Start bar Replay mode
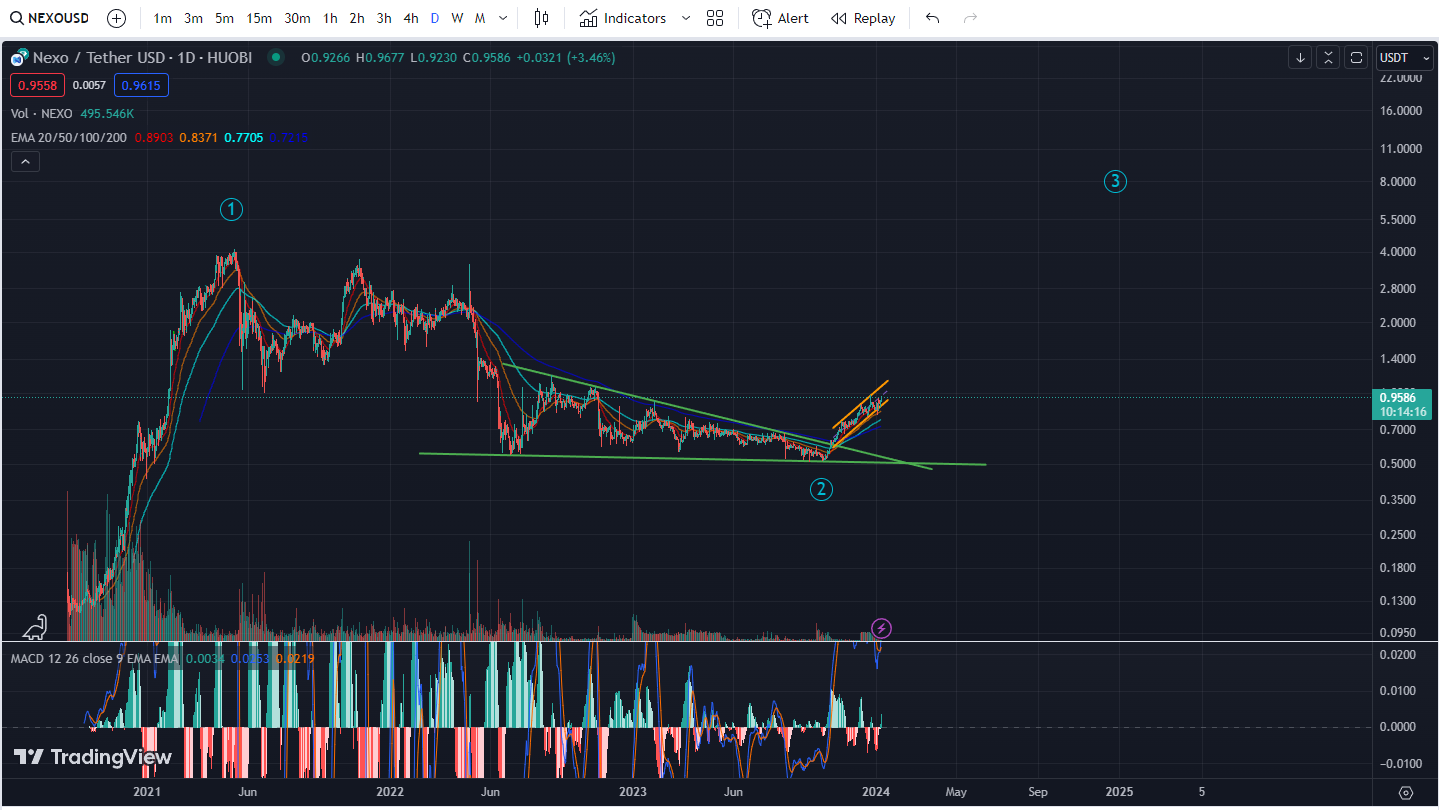Image resolution: width=1439 pixels, height=810 pixels. [x=863, y=18]
